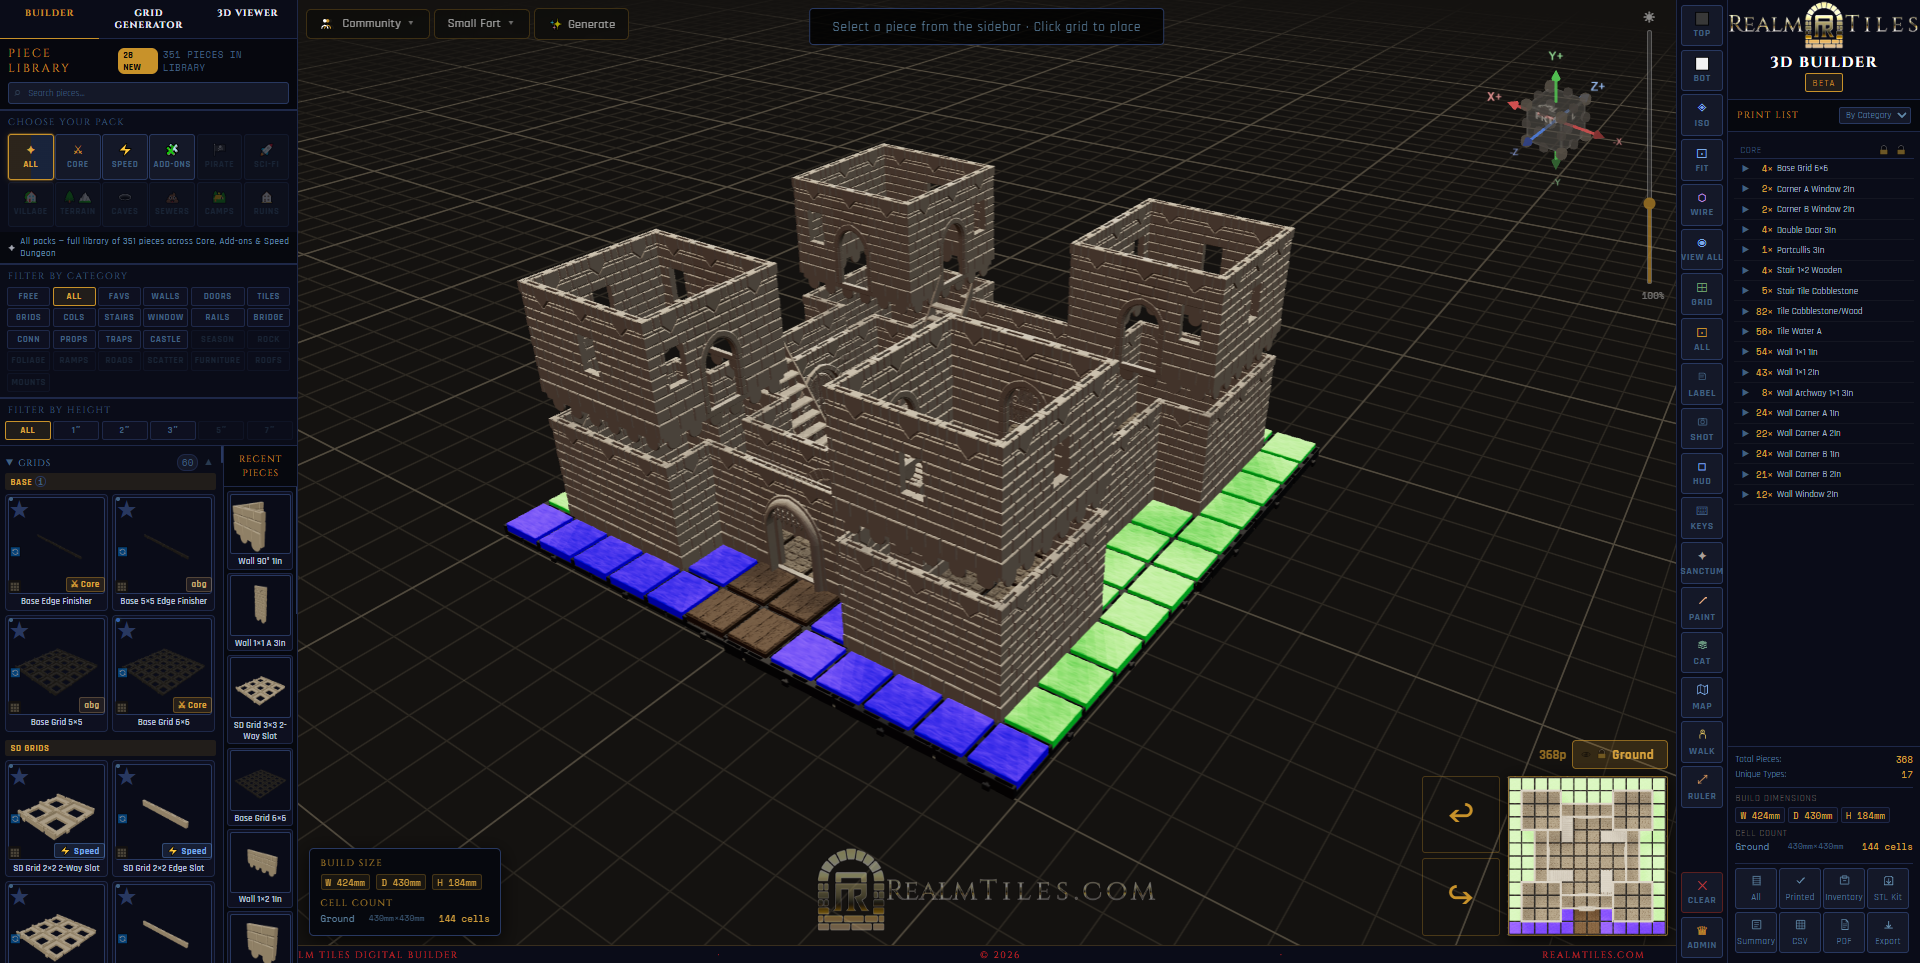1920x963 pixels.
Task: Switch to the GRID GENERATOR tab
Action: (148, 19)
